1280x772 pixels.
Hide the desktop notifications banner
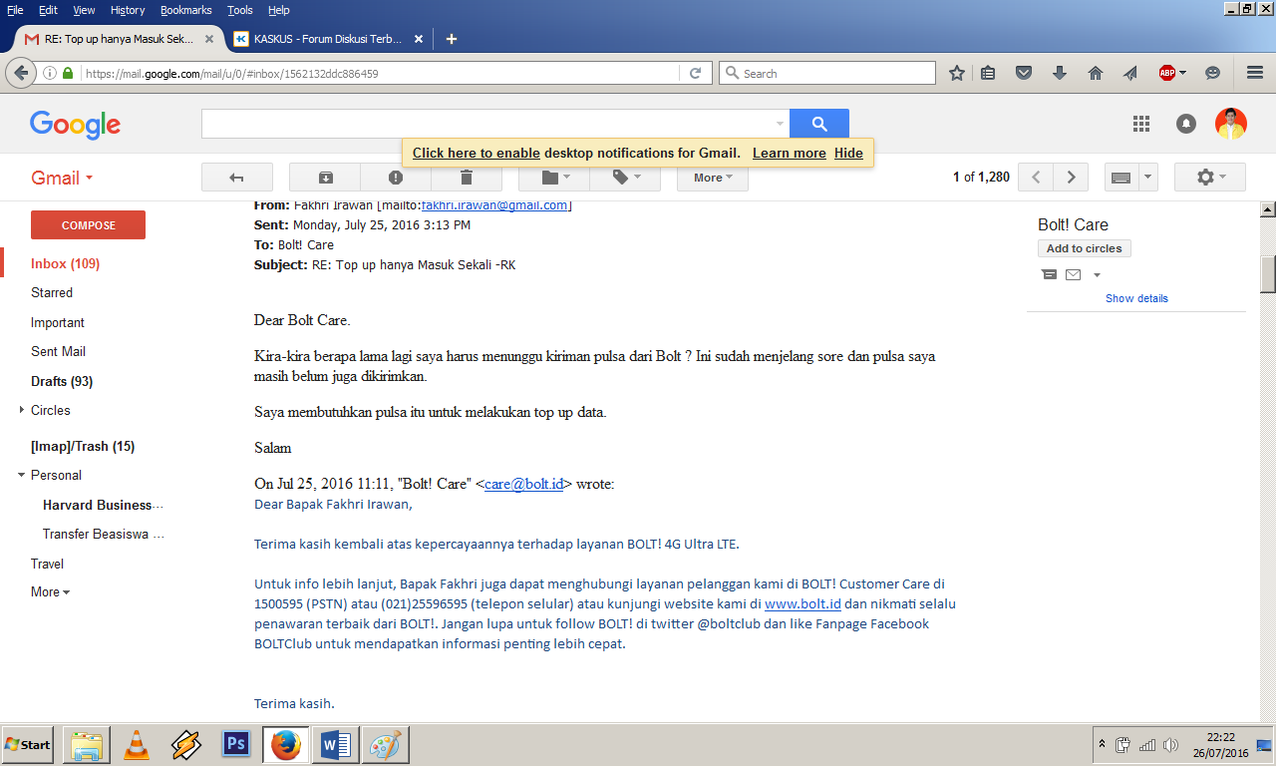pos(848,153)
